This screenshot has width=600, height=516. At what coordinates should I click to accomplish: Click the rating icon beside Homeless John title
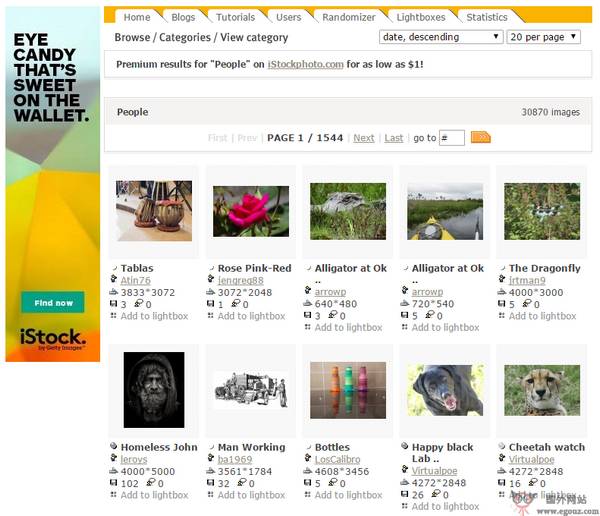(114, 446)
